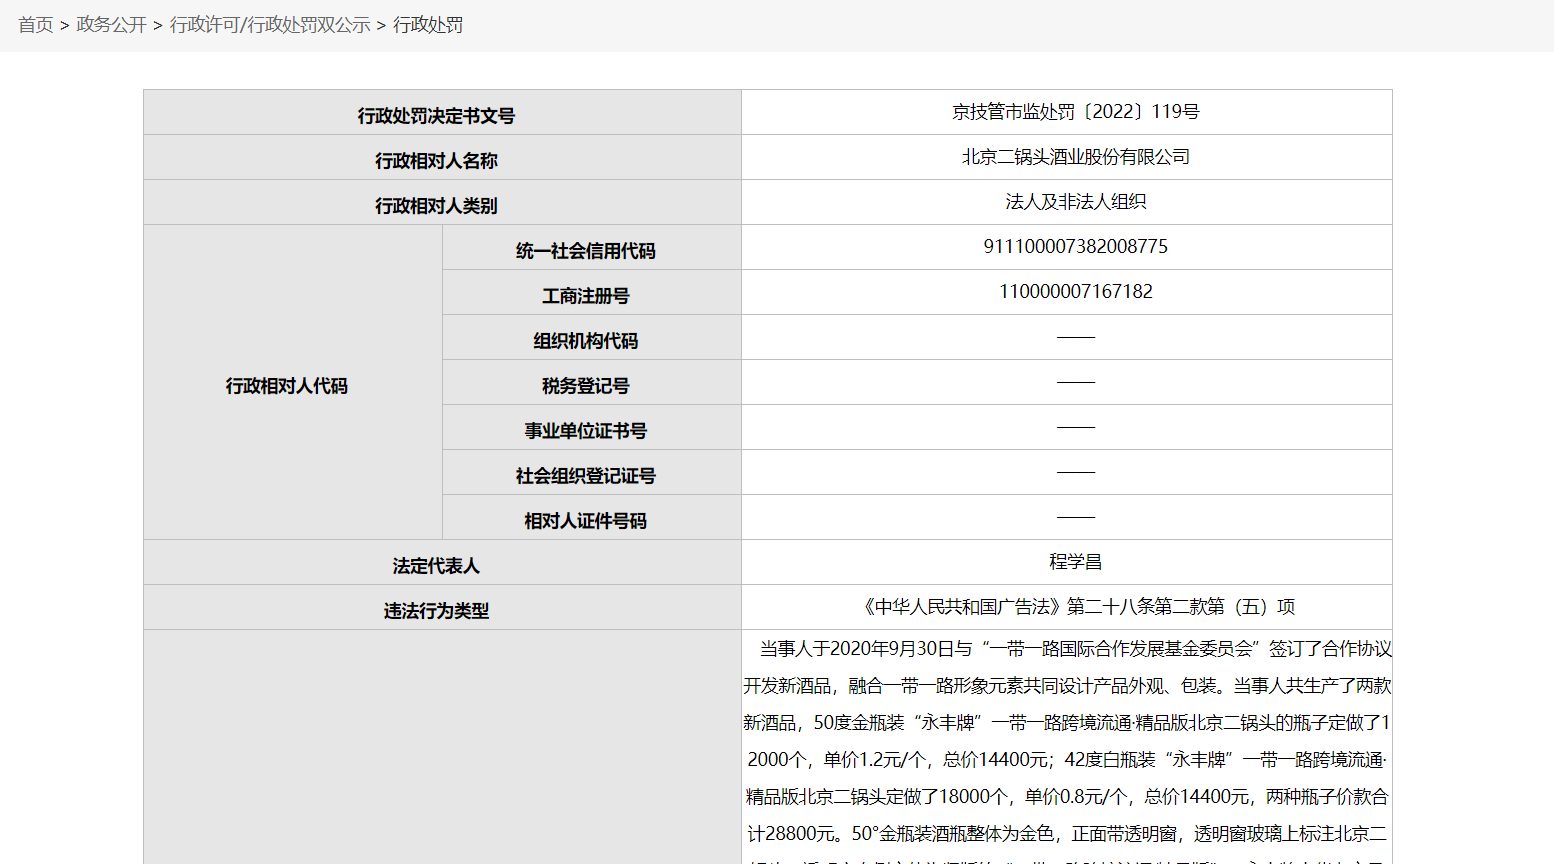1554x864 pixels.
Task: Click dash value beside 社会组织登记证号
Action: tap(1076, 472)
